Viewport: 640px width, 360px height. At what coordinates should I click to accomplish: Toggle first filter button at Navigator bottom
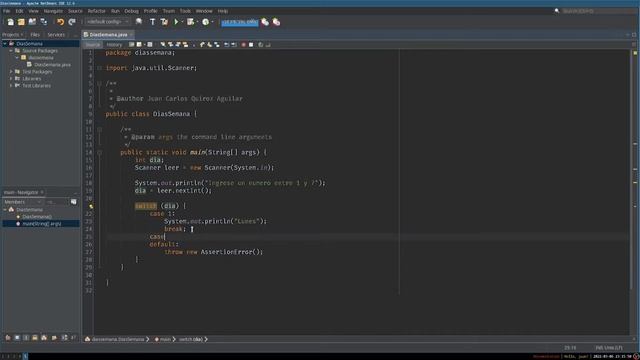8,338
